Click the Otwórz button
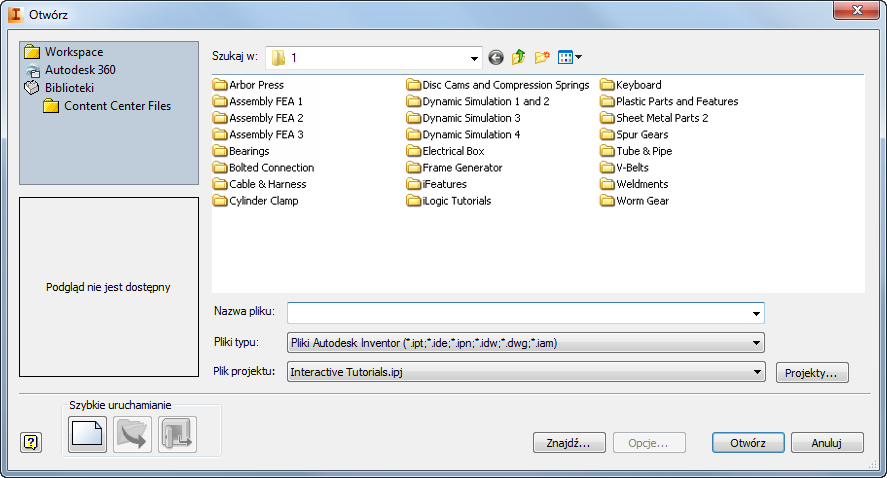Viewport: 887px width, 478px height. point(748,443)
